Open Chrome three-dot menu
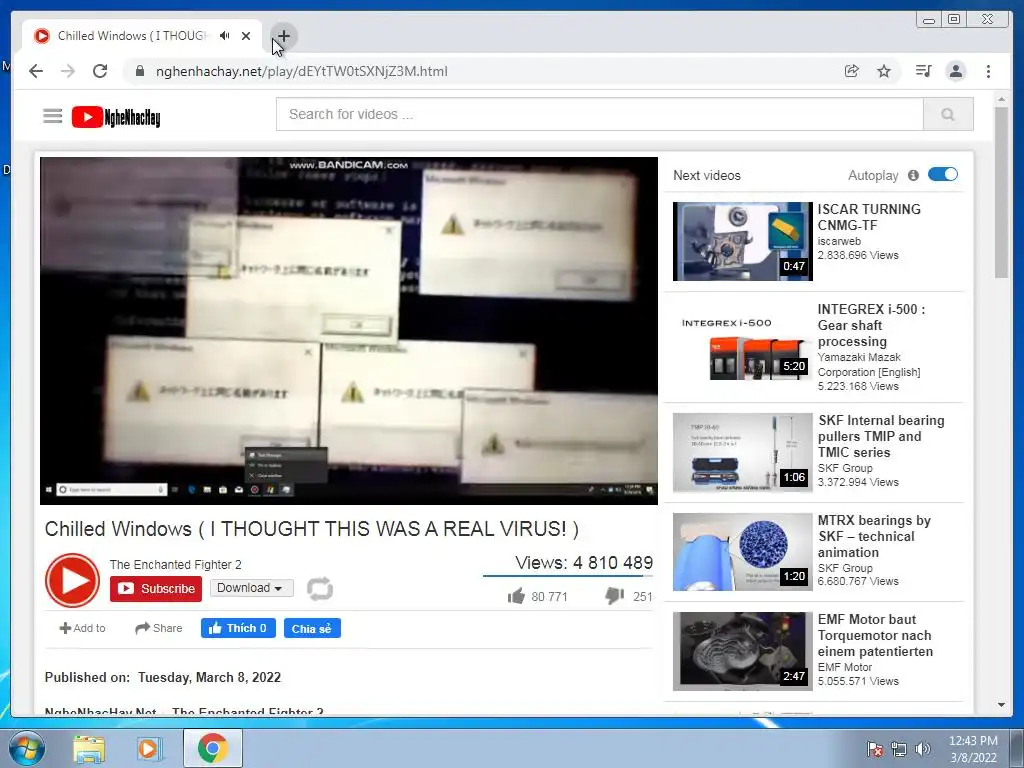The height and width of the screenshot is (768, 1024). (988, 71)
